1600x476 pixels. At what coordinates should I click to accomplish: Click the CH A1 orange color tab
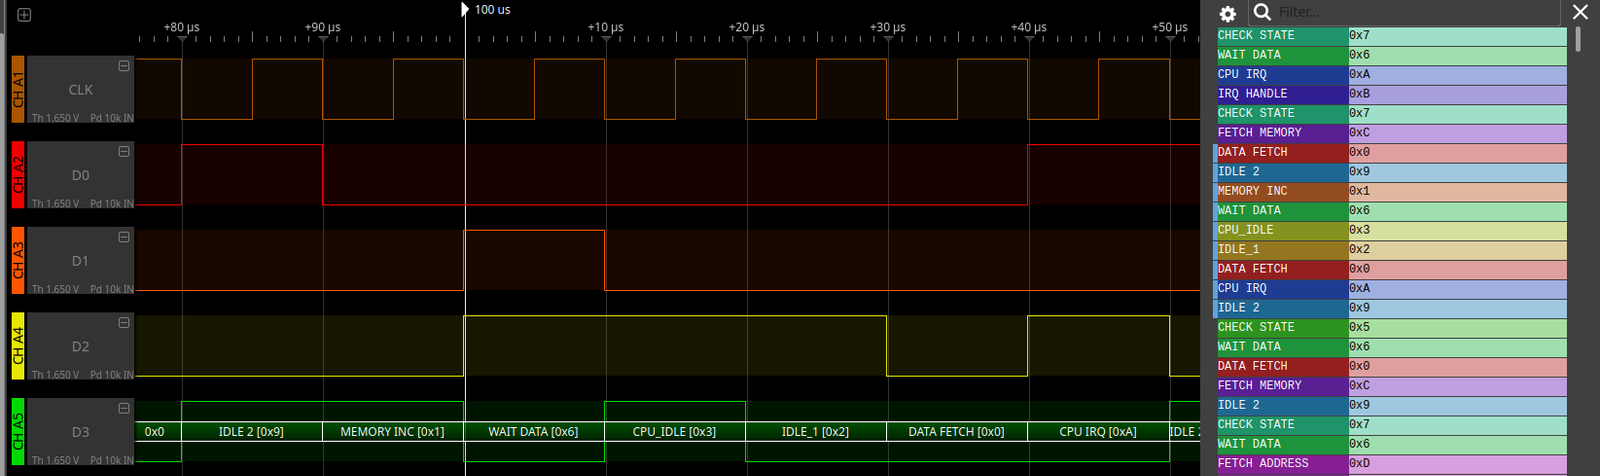17,90
